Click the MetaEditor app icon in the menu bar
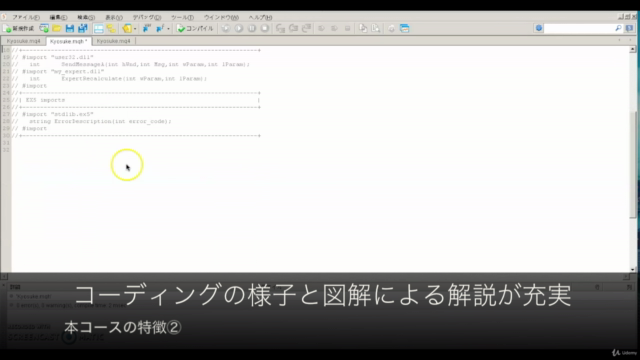Screen dimensions: 640x360 click(4, 17)
